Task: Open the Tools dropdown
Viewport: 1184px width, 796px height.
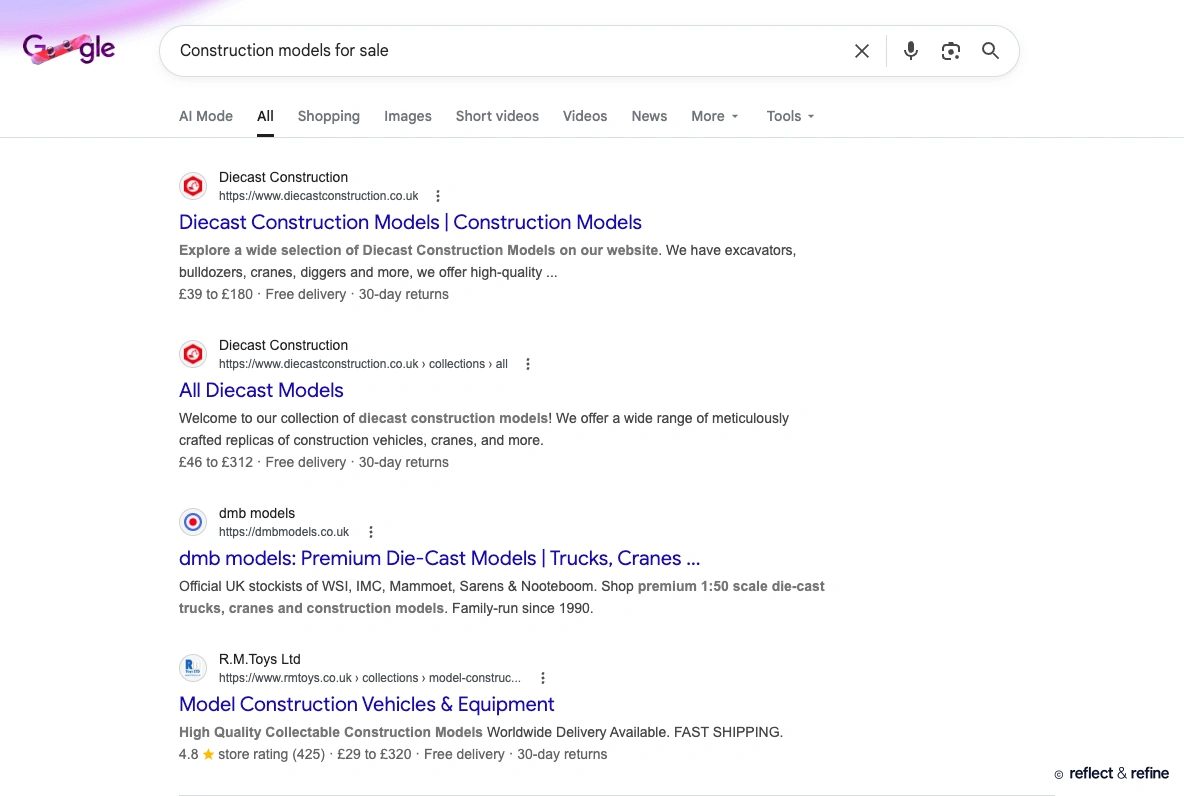Action: (790, 116)
